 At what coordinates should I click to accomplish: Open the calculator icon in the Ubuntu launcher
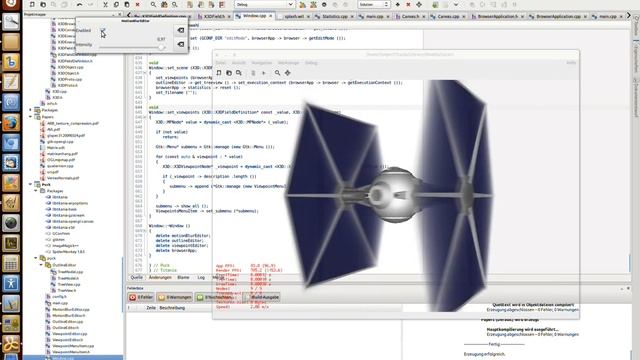tap(11, 263)
